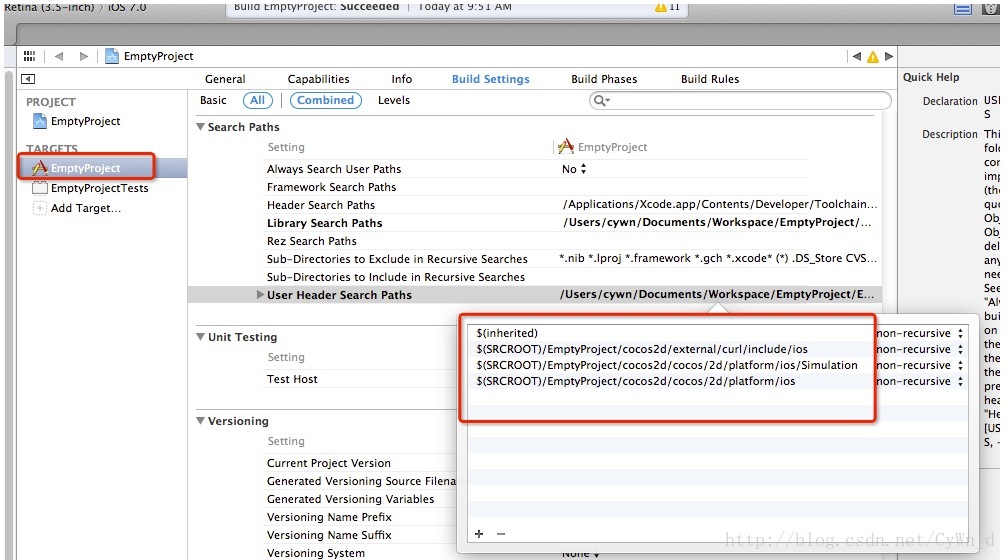This screenshot has height=560, width=1006.
Task: Open the Capabilities tab
Action: (x=318, y=79)
